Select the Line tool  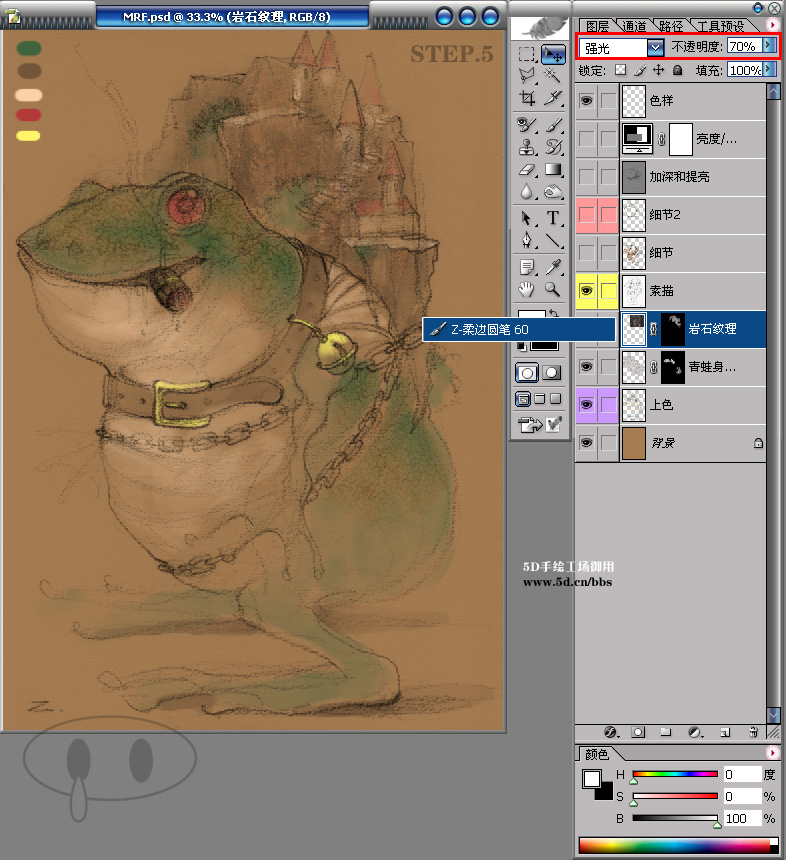pyautogui.click(x=553, y=240)
